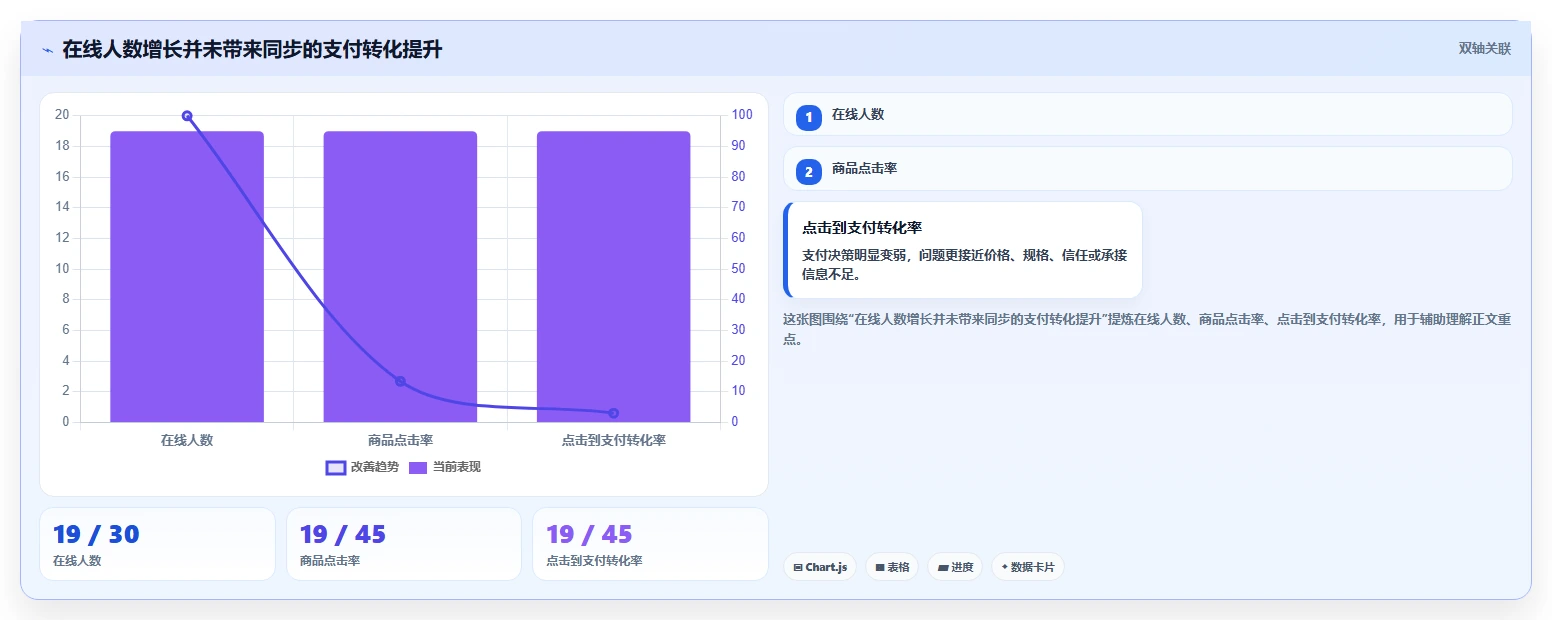Image resolution: width=1552 pixels, height=620 pixels.
Task: Click the lightning icon beside the card title
Action: 47,50
